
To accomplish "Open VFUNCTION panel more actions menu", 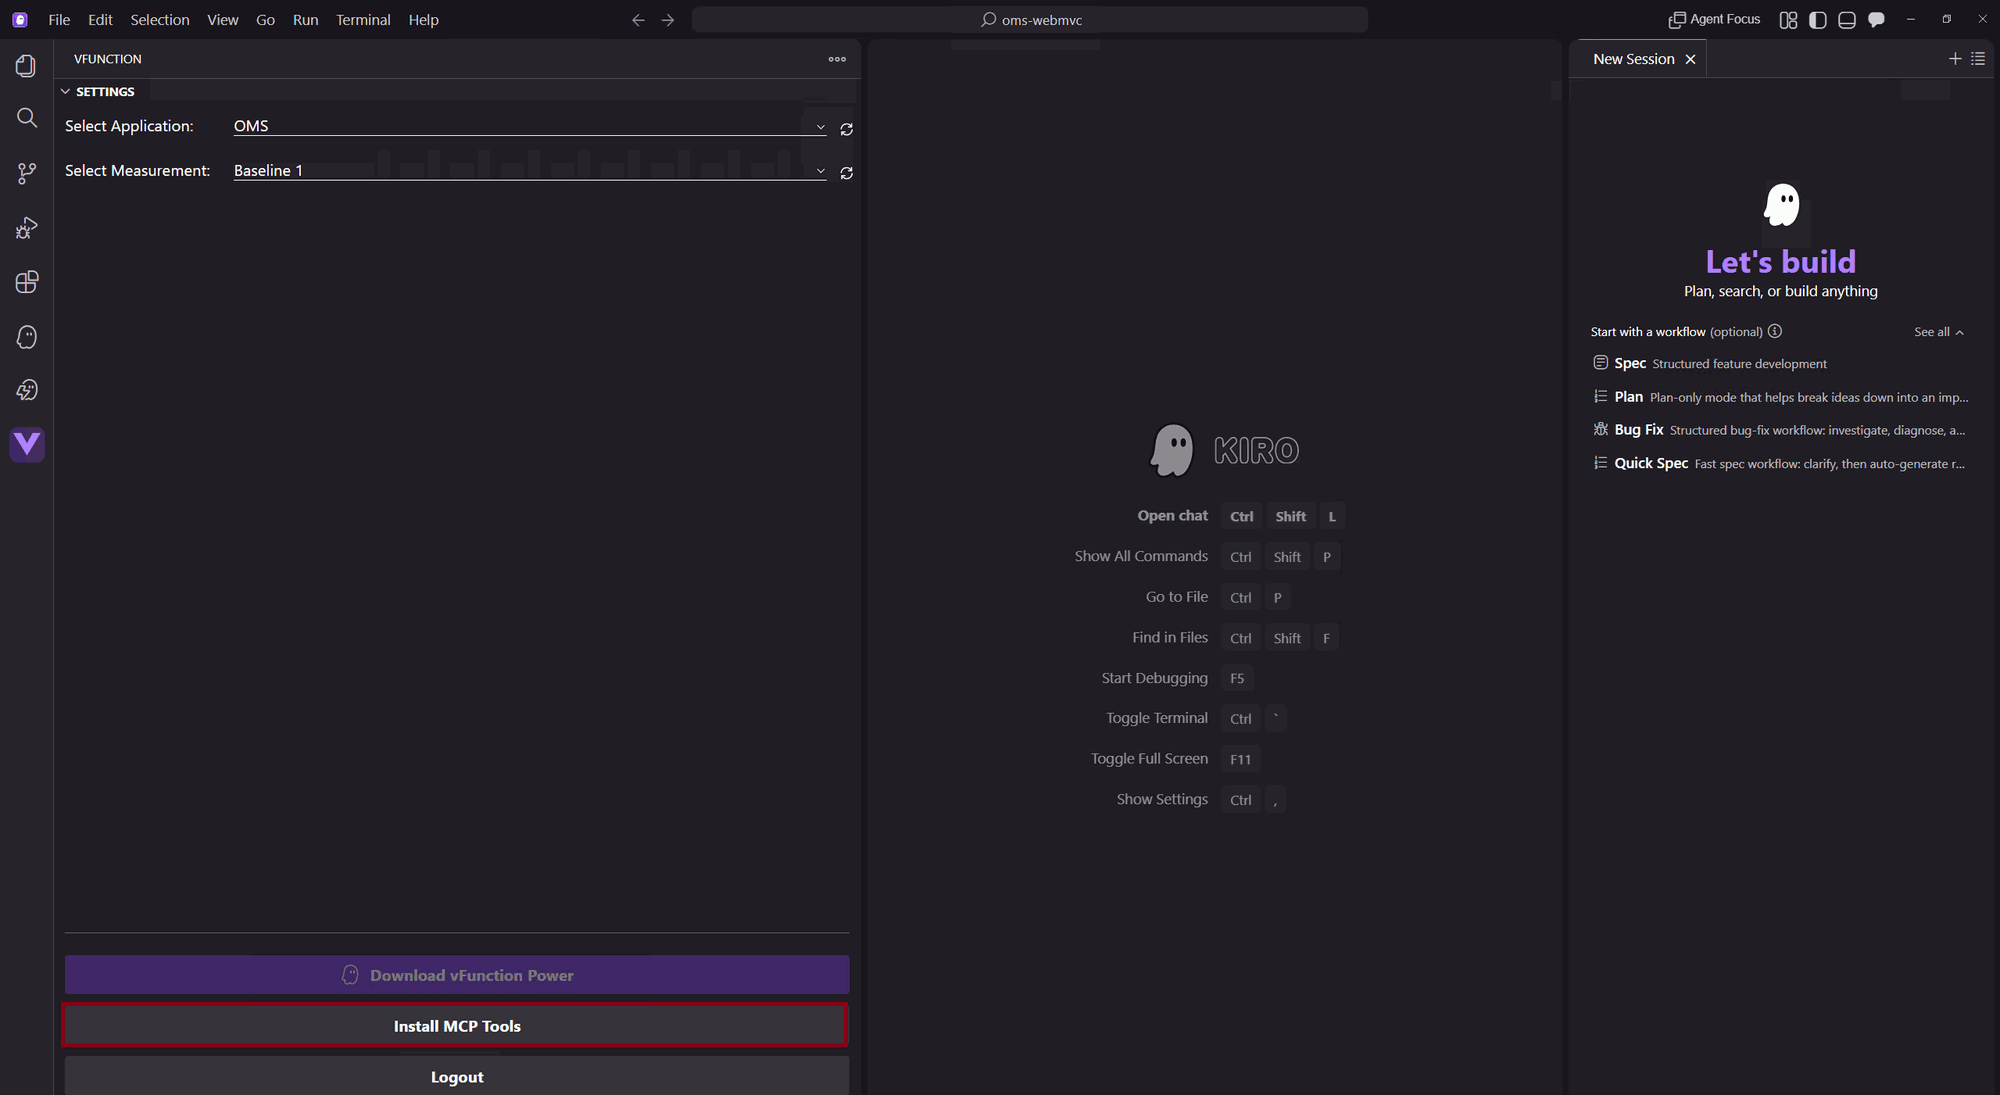I will [837, 59].
